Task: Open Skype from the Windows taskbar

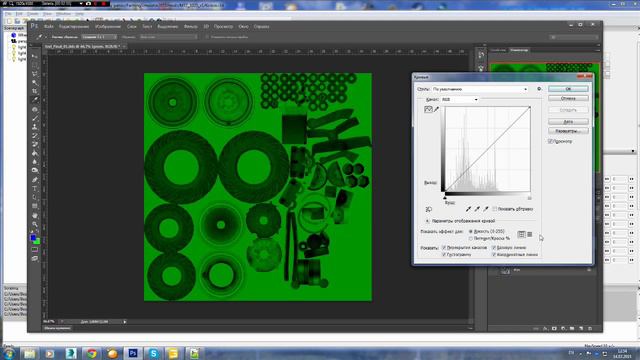Action: tap(153, 353)
